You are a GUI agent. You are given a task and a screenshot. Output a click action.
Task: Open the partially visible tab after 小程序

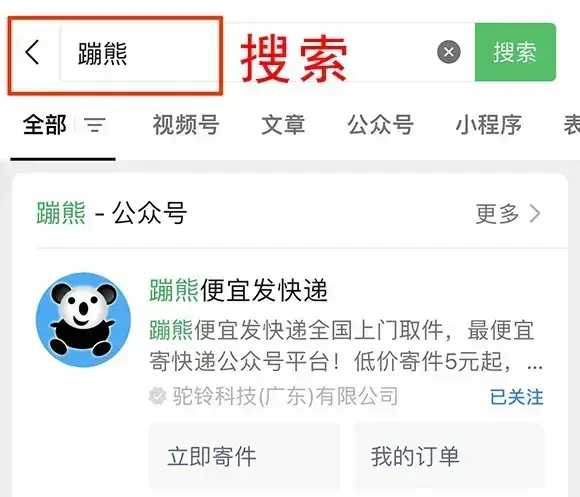tap(571, 125)
